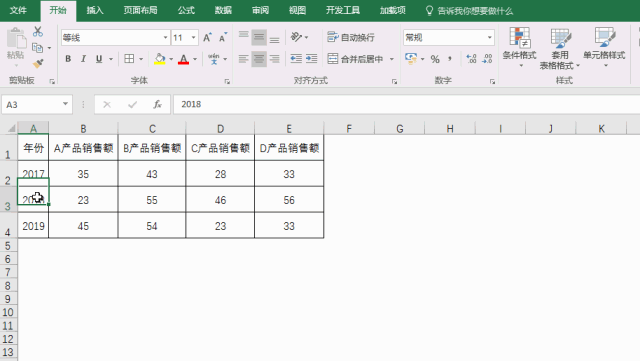The width and height of the screenshot is (640, 361).
Task: Open the underline style dropdown arrow
Action: [x=111, y=59]
